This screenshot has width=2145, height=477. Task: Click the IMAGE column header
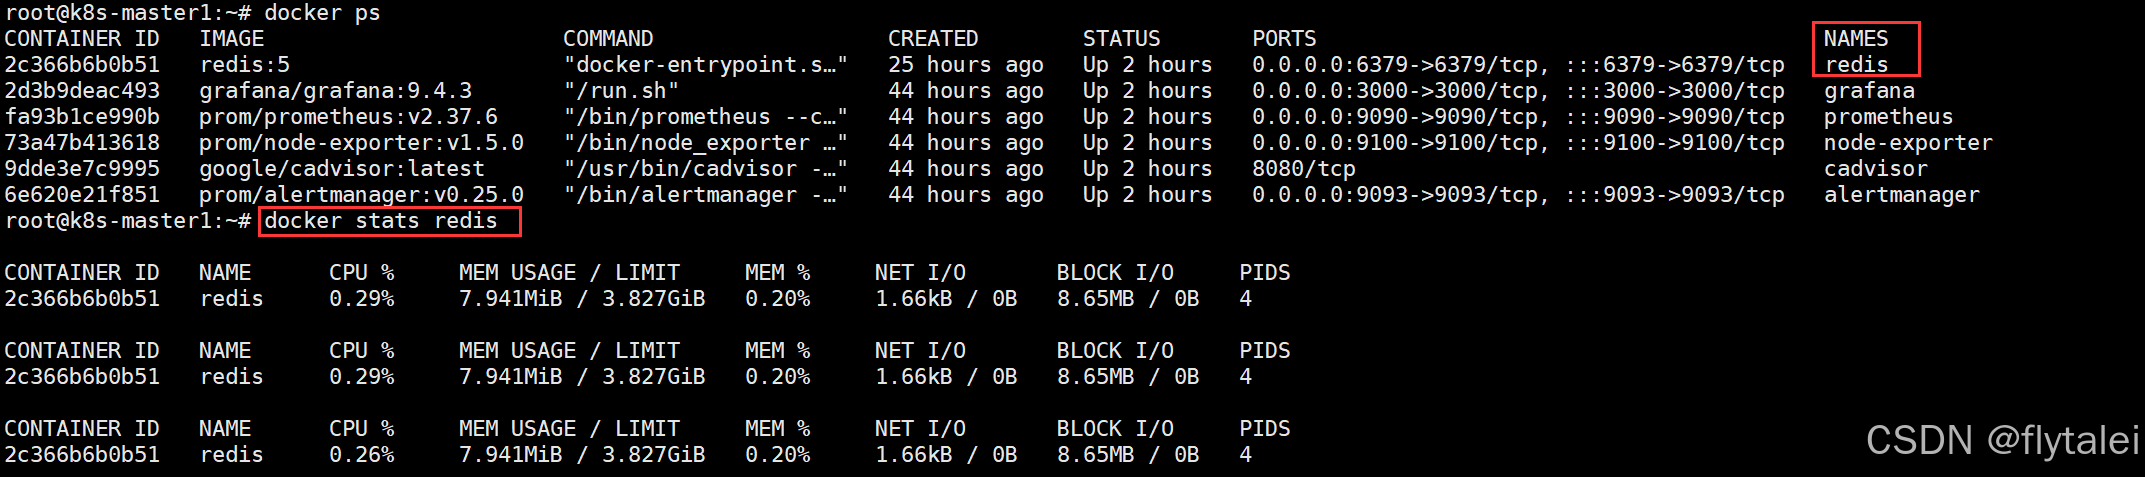point(232,39)
